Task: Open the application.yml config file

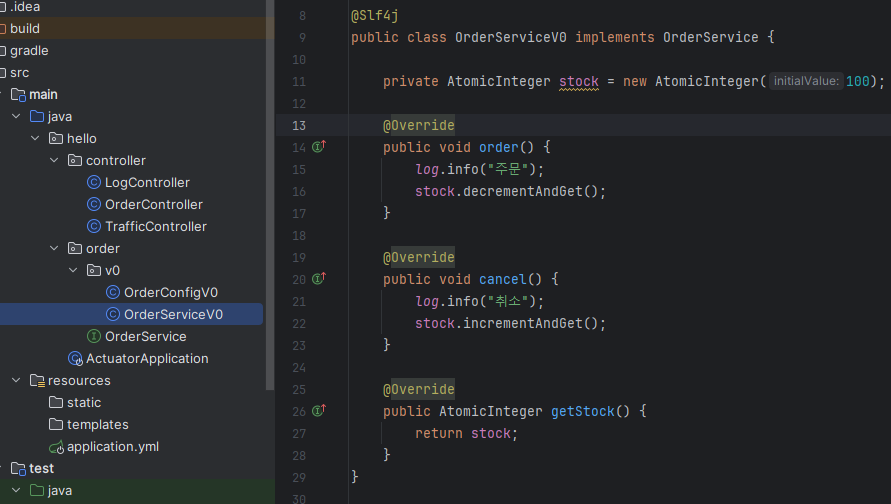Action: 113,447
